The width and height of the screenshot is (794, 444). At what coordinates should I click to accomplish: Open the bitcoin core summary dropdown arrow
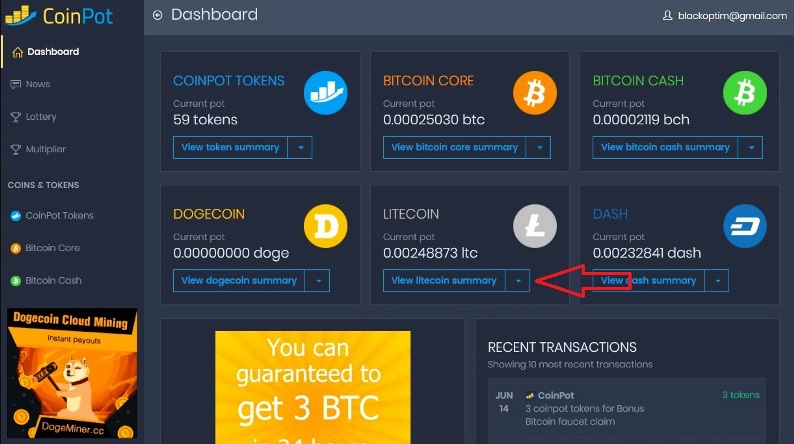click(539, 147)
